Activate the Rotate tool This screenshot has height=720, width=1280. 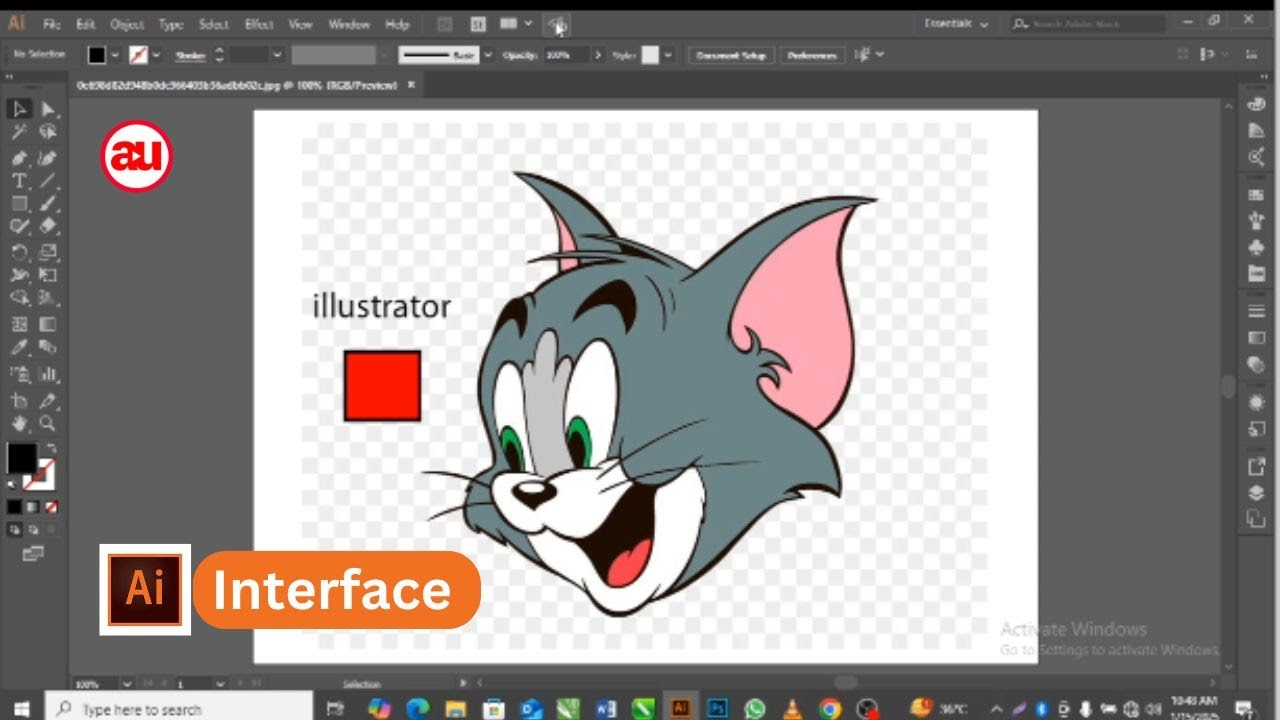[19, 252]
